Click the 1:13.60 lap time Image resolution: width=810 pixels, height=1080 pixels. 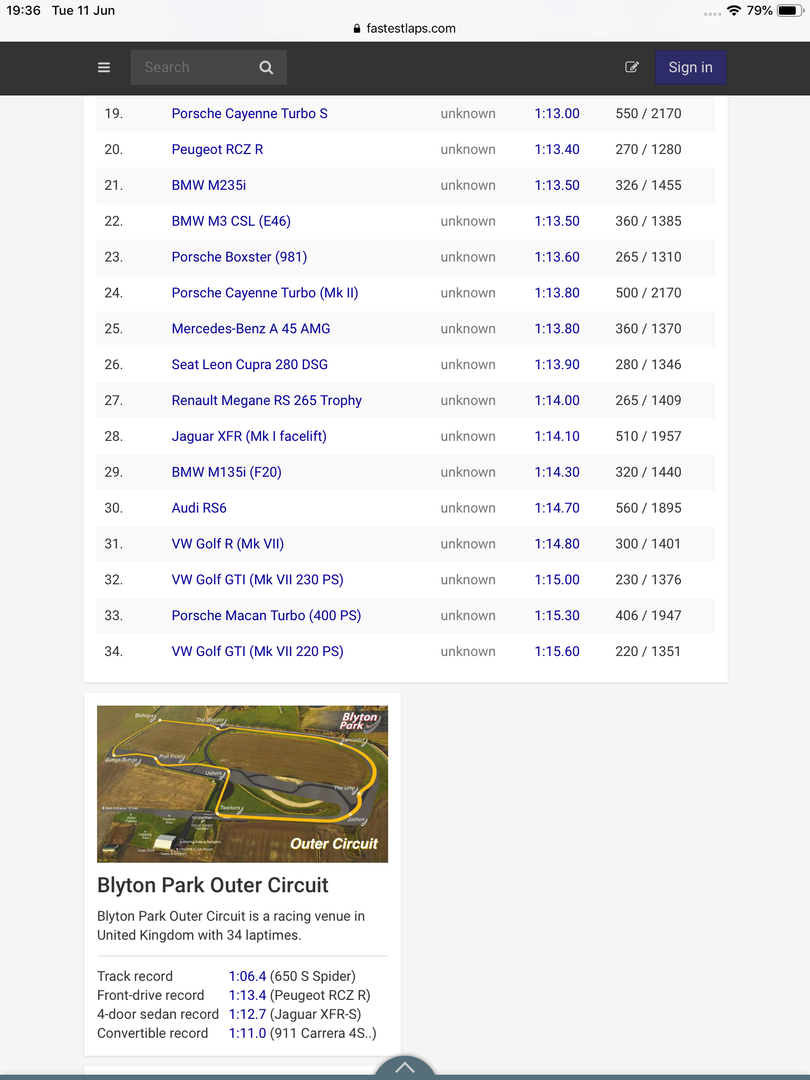(x=557, y=257)
